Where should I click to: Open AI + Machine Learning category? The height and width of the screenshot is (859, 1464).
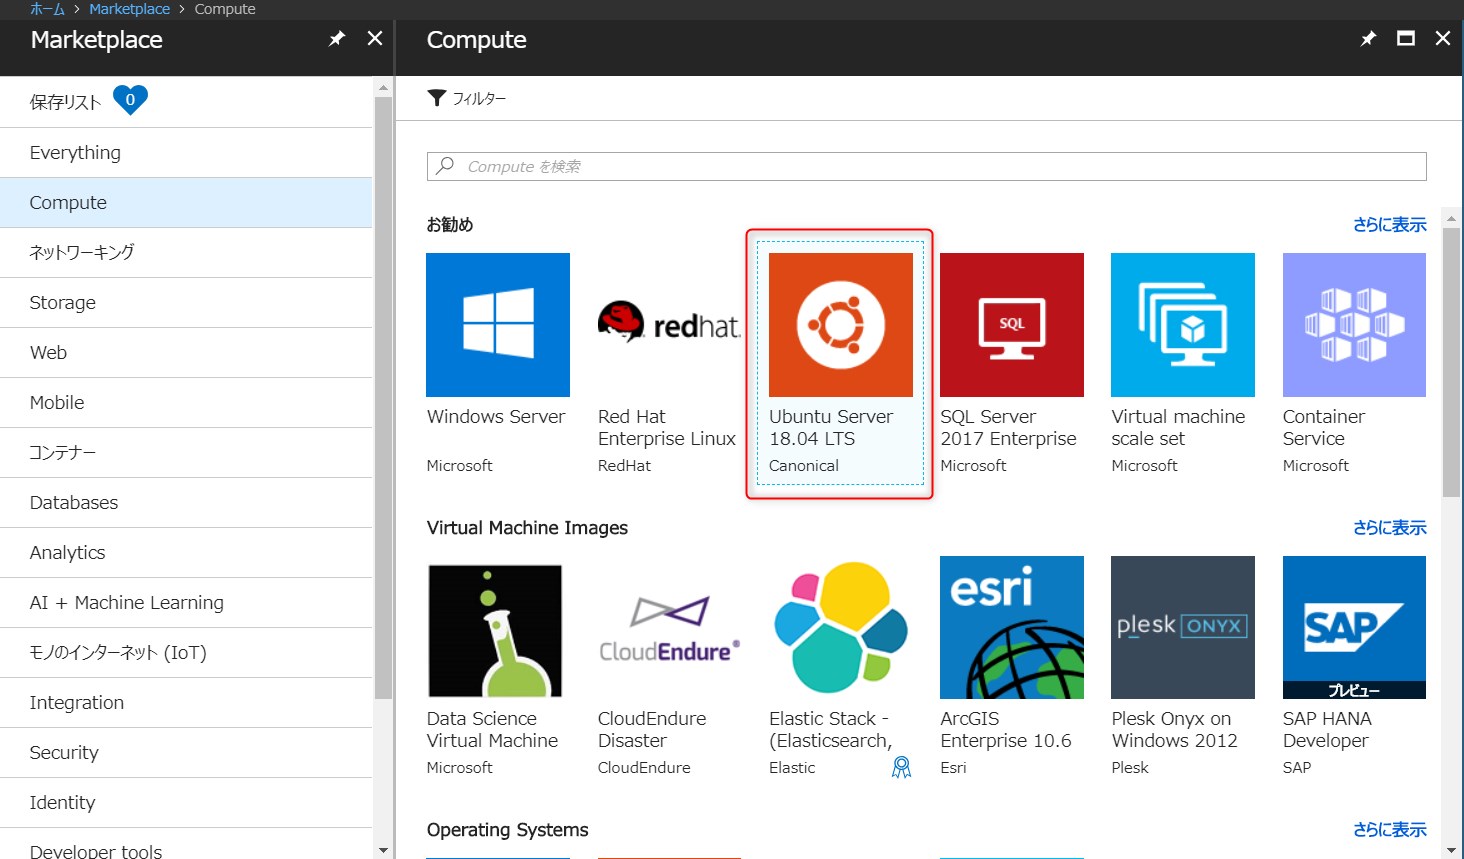pyautogui.click(x=126, y=603)
